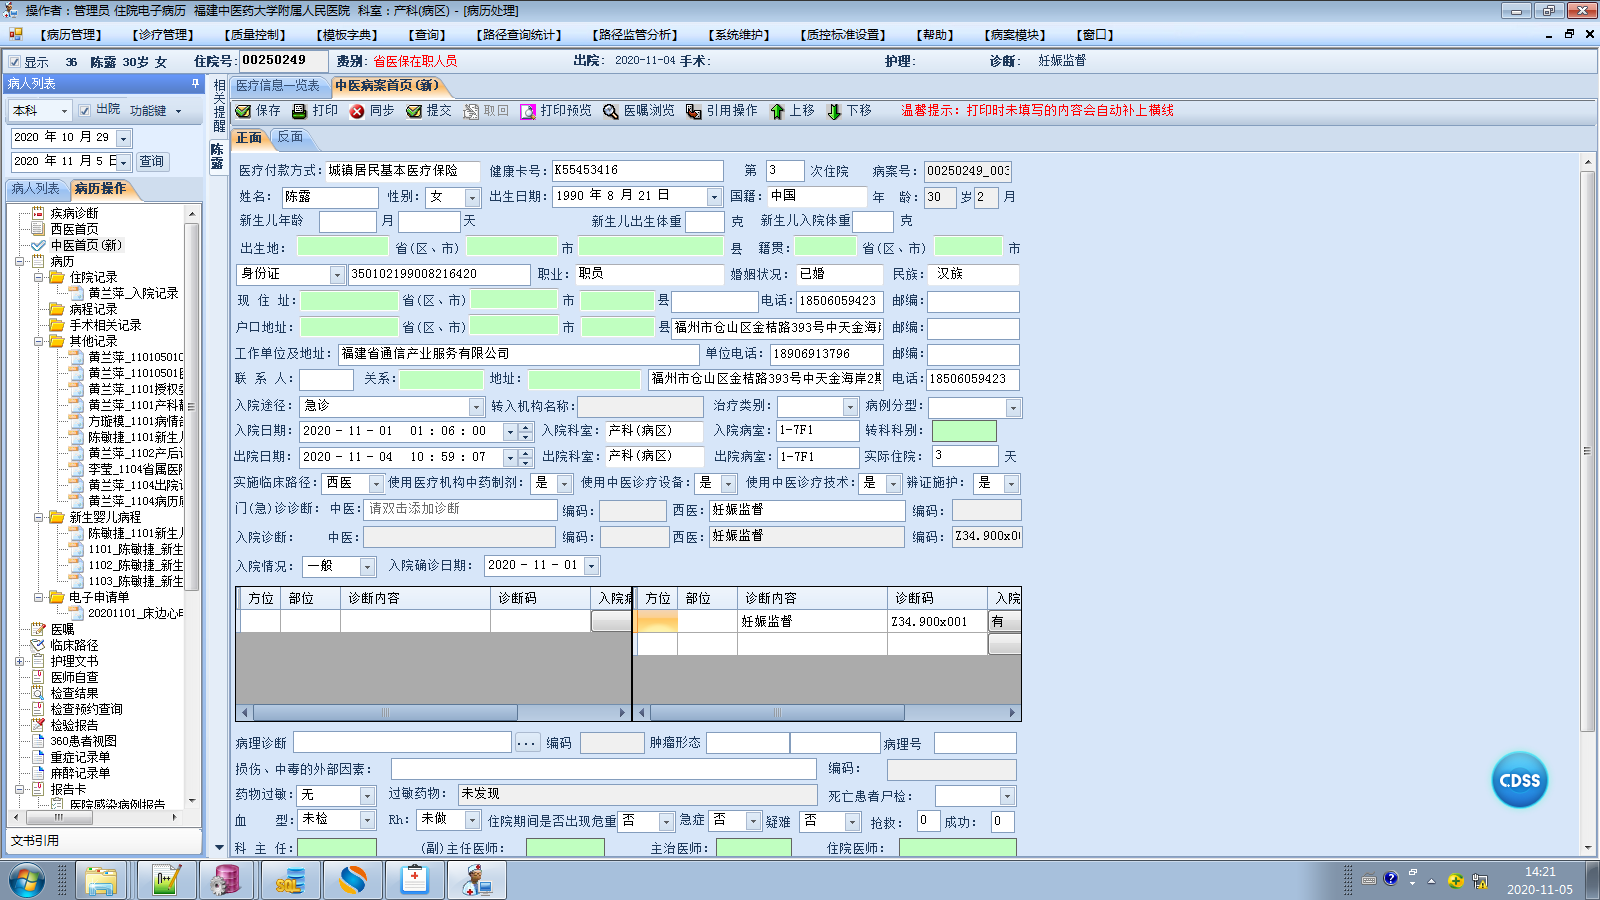1600x900 pixels.
Task: Increase the 入院日期 time spinner
Action: (x=526, y=427)
